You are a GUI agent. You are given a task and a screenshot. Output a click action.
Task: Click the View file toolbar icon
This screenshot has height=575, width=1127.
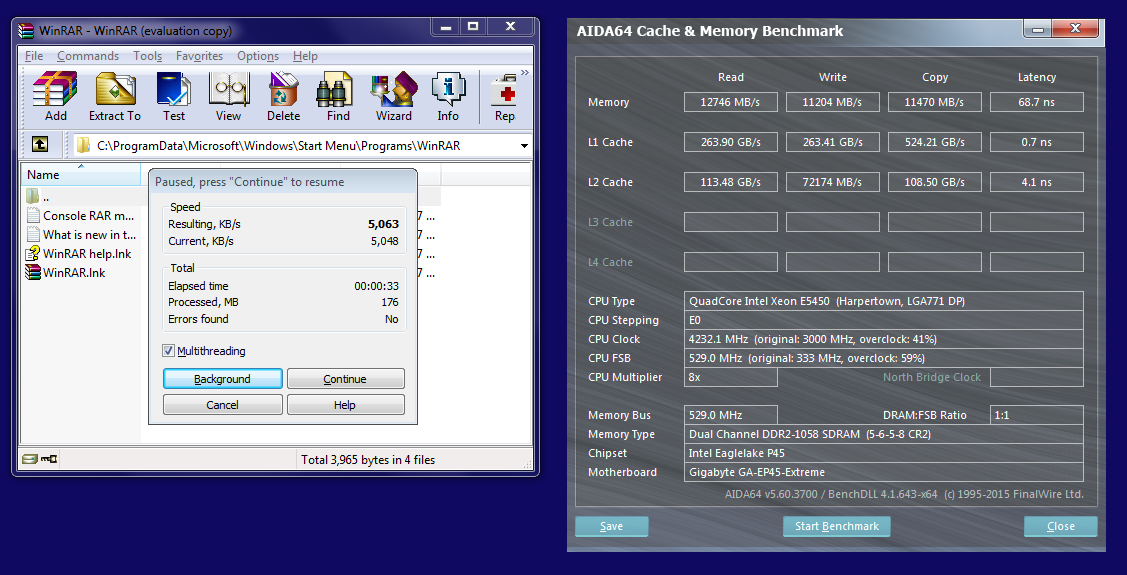229,96
